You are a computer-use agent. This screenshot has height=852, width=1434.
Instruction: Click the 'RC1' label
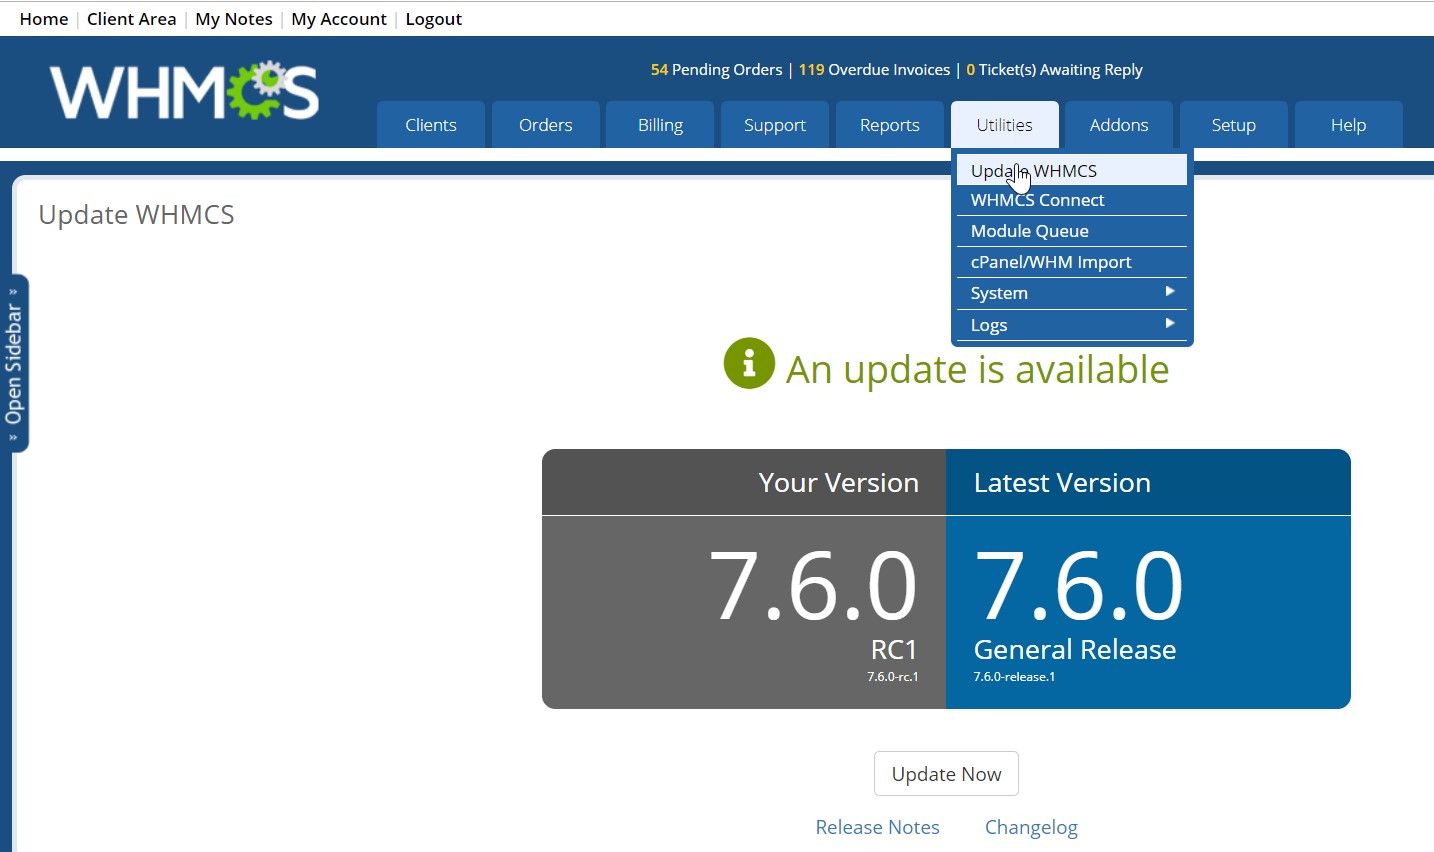894,650
